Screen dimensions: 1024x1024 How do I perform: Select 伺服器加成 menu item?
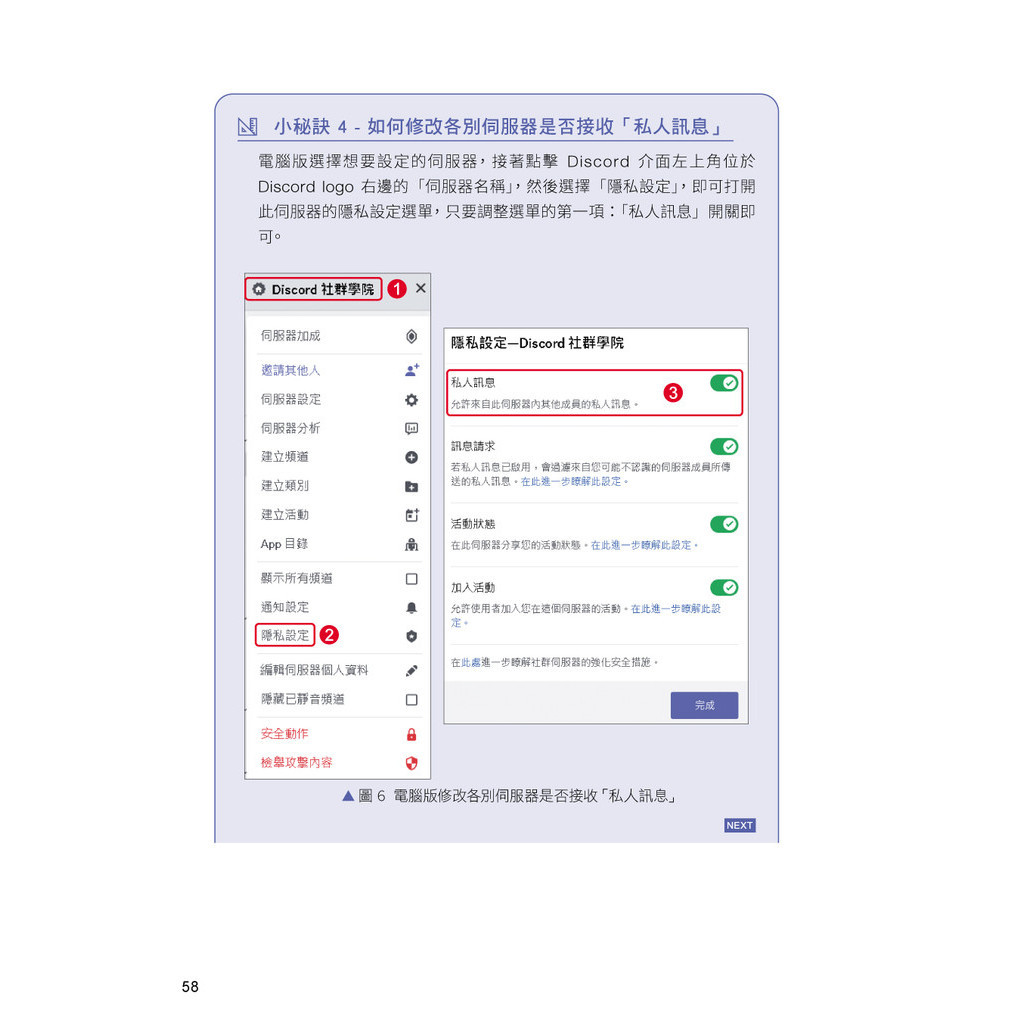pos(338,336)
